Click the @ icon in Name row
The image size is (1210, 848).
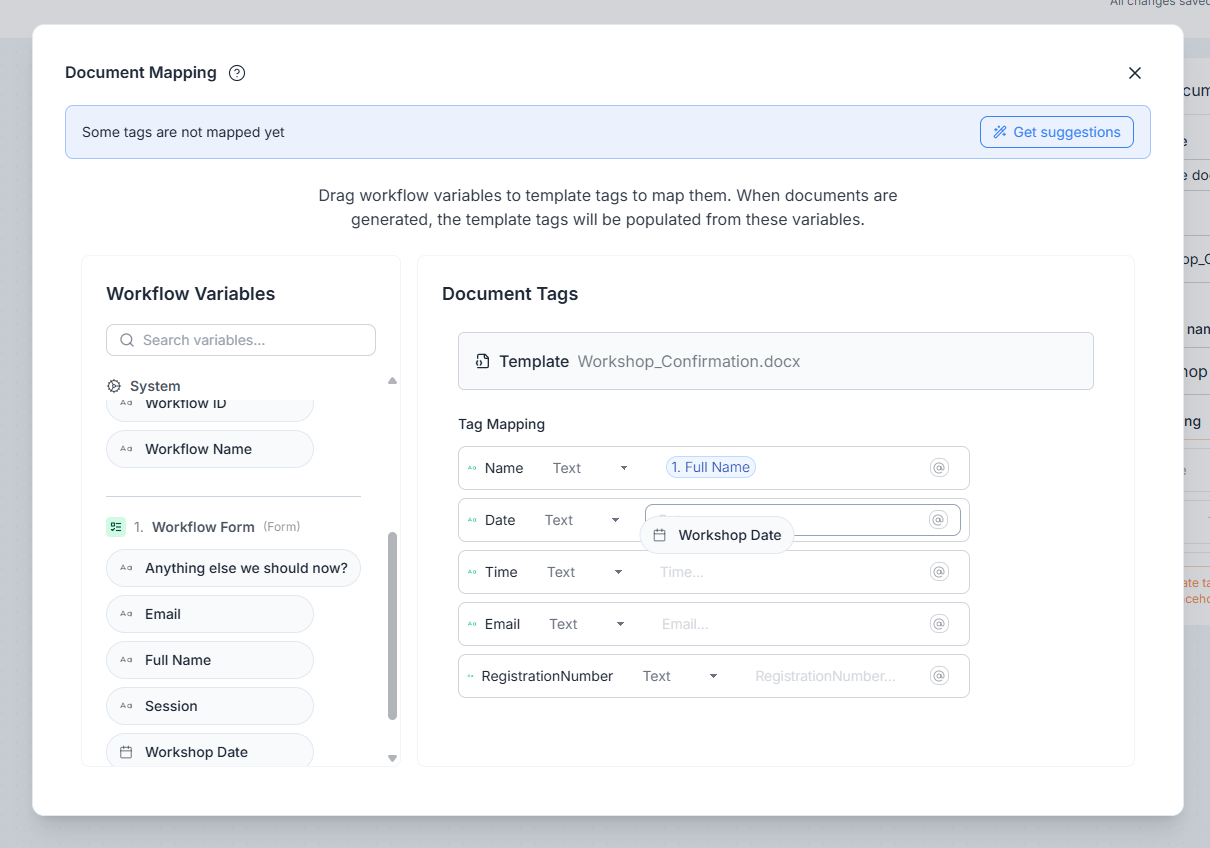pyautogui.click(x=939, y=468)
